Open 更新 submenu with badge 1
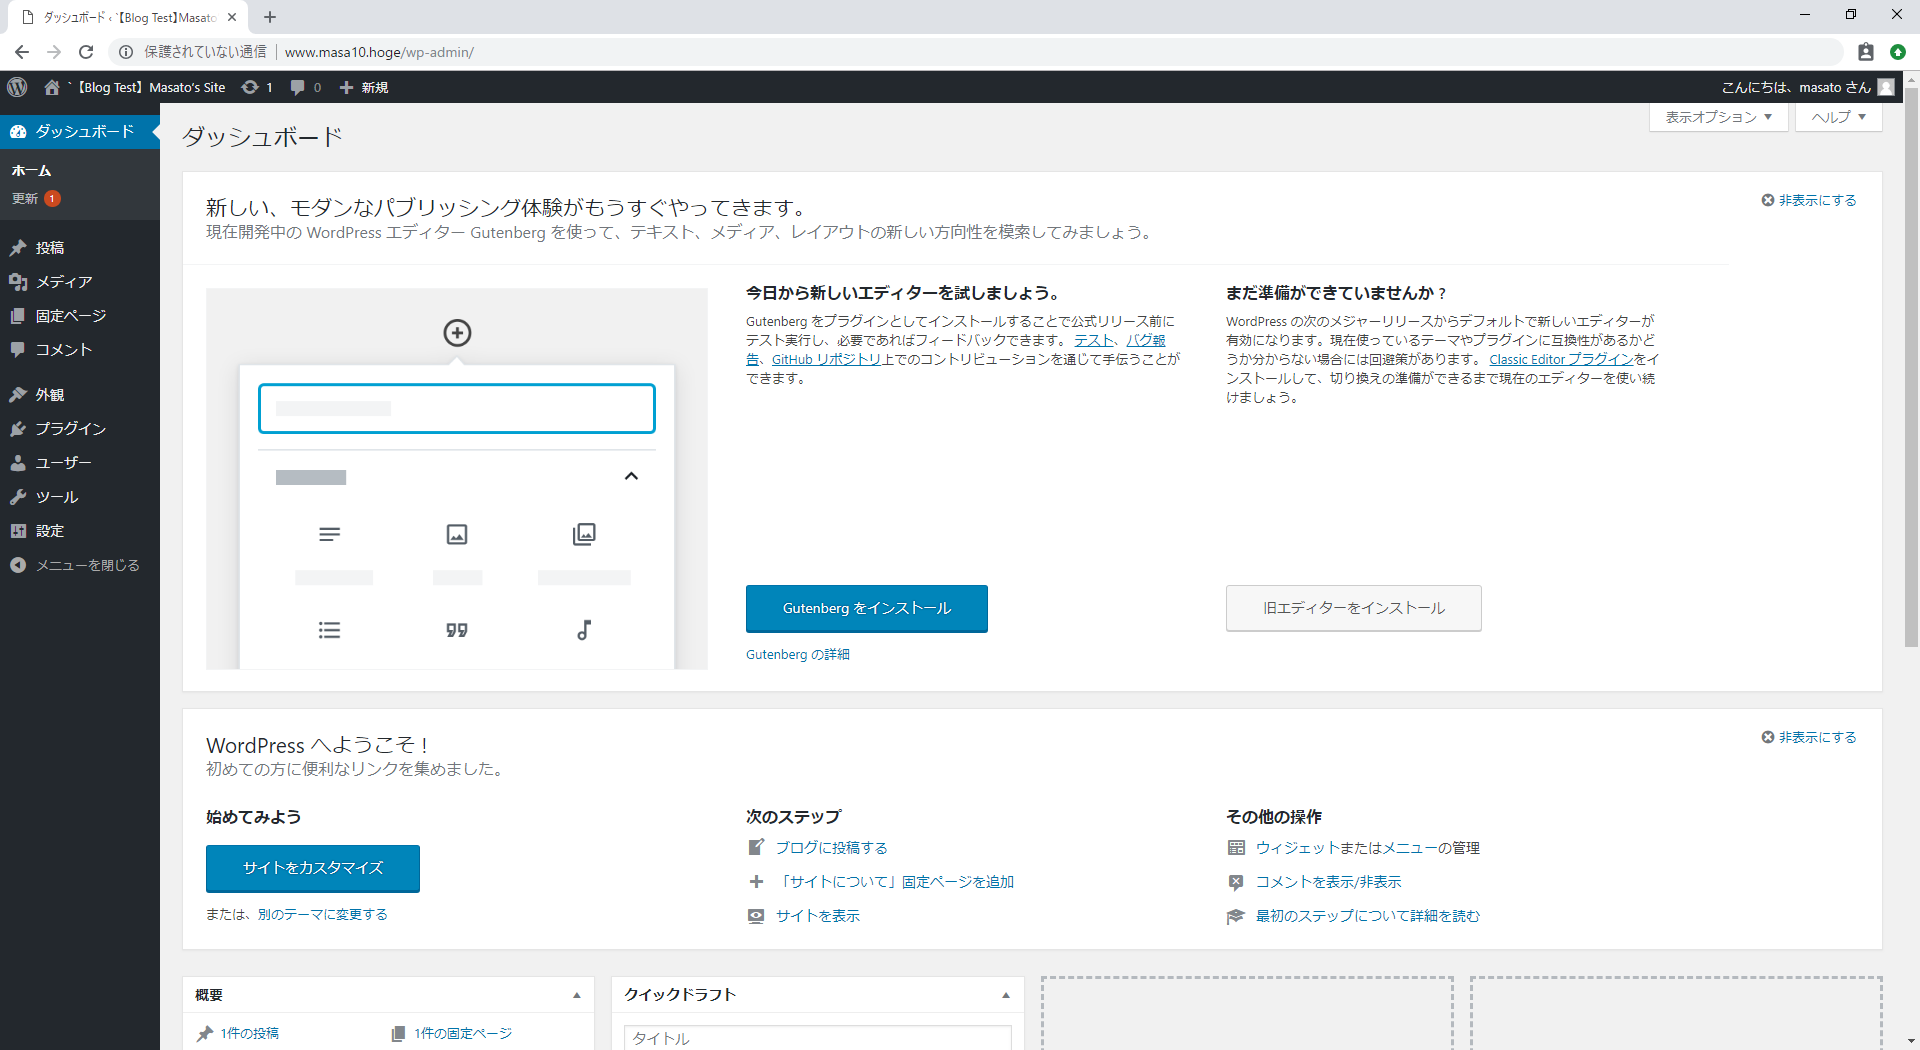This screenshot has height=1050, width=1920. coord(36,198)
